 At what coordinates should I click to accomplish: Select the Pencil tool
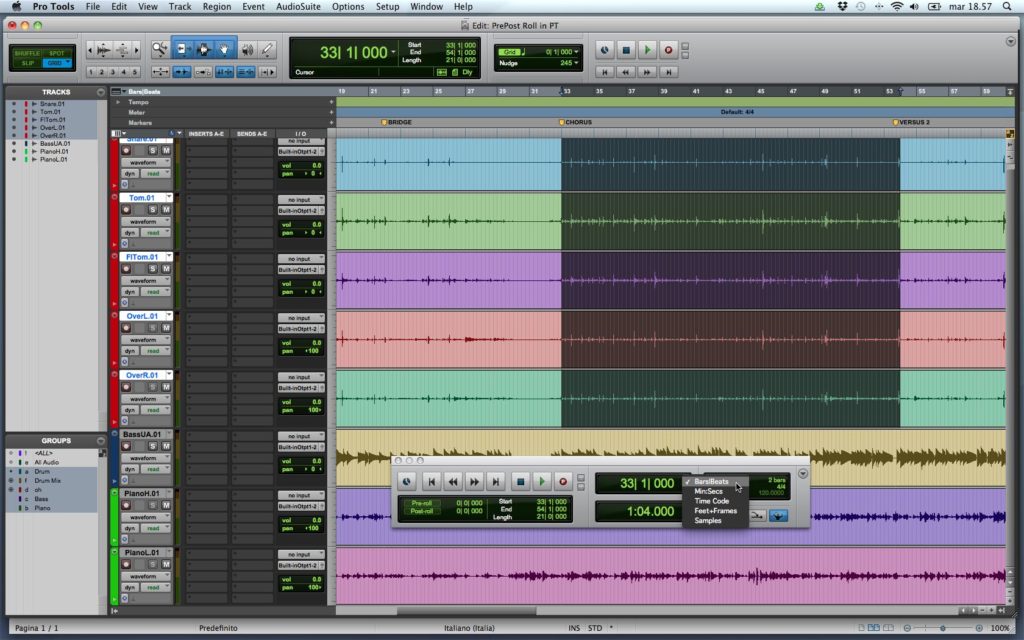coord(267,50)
